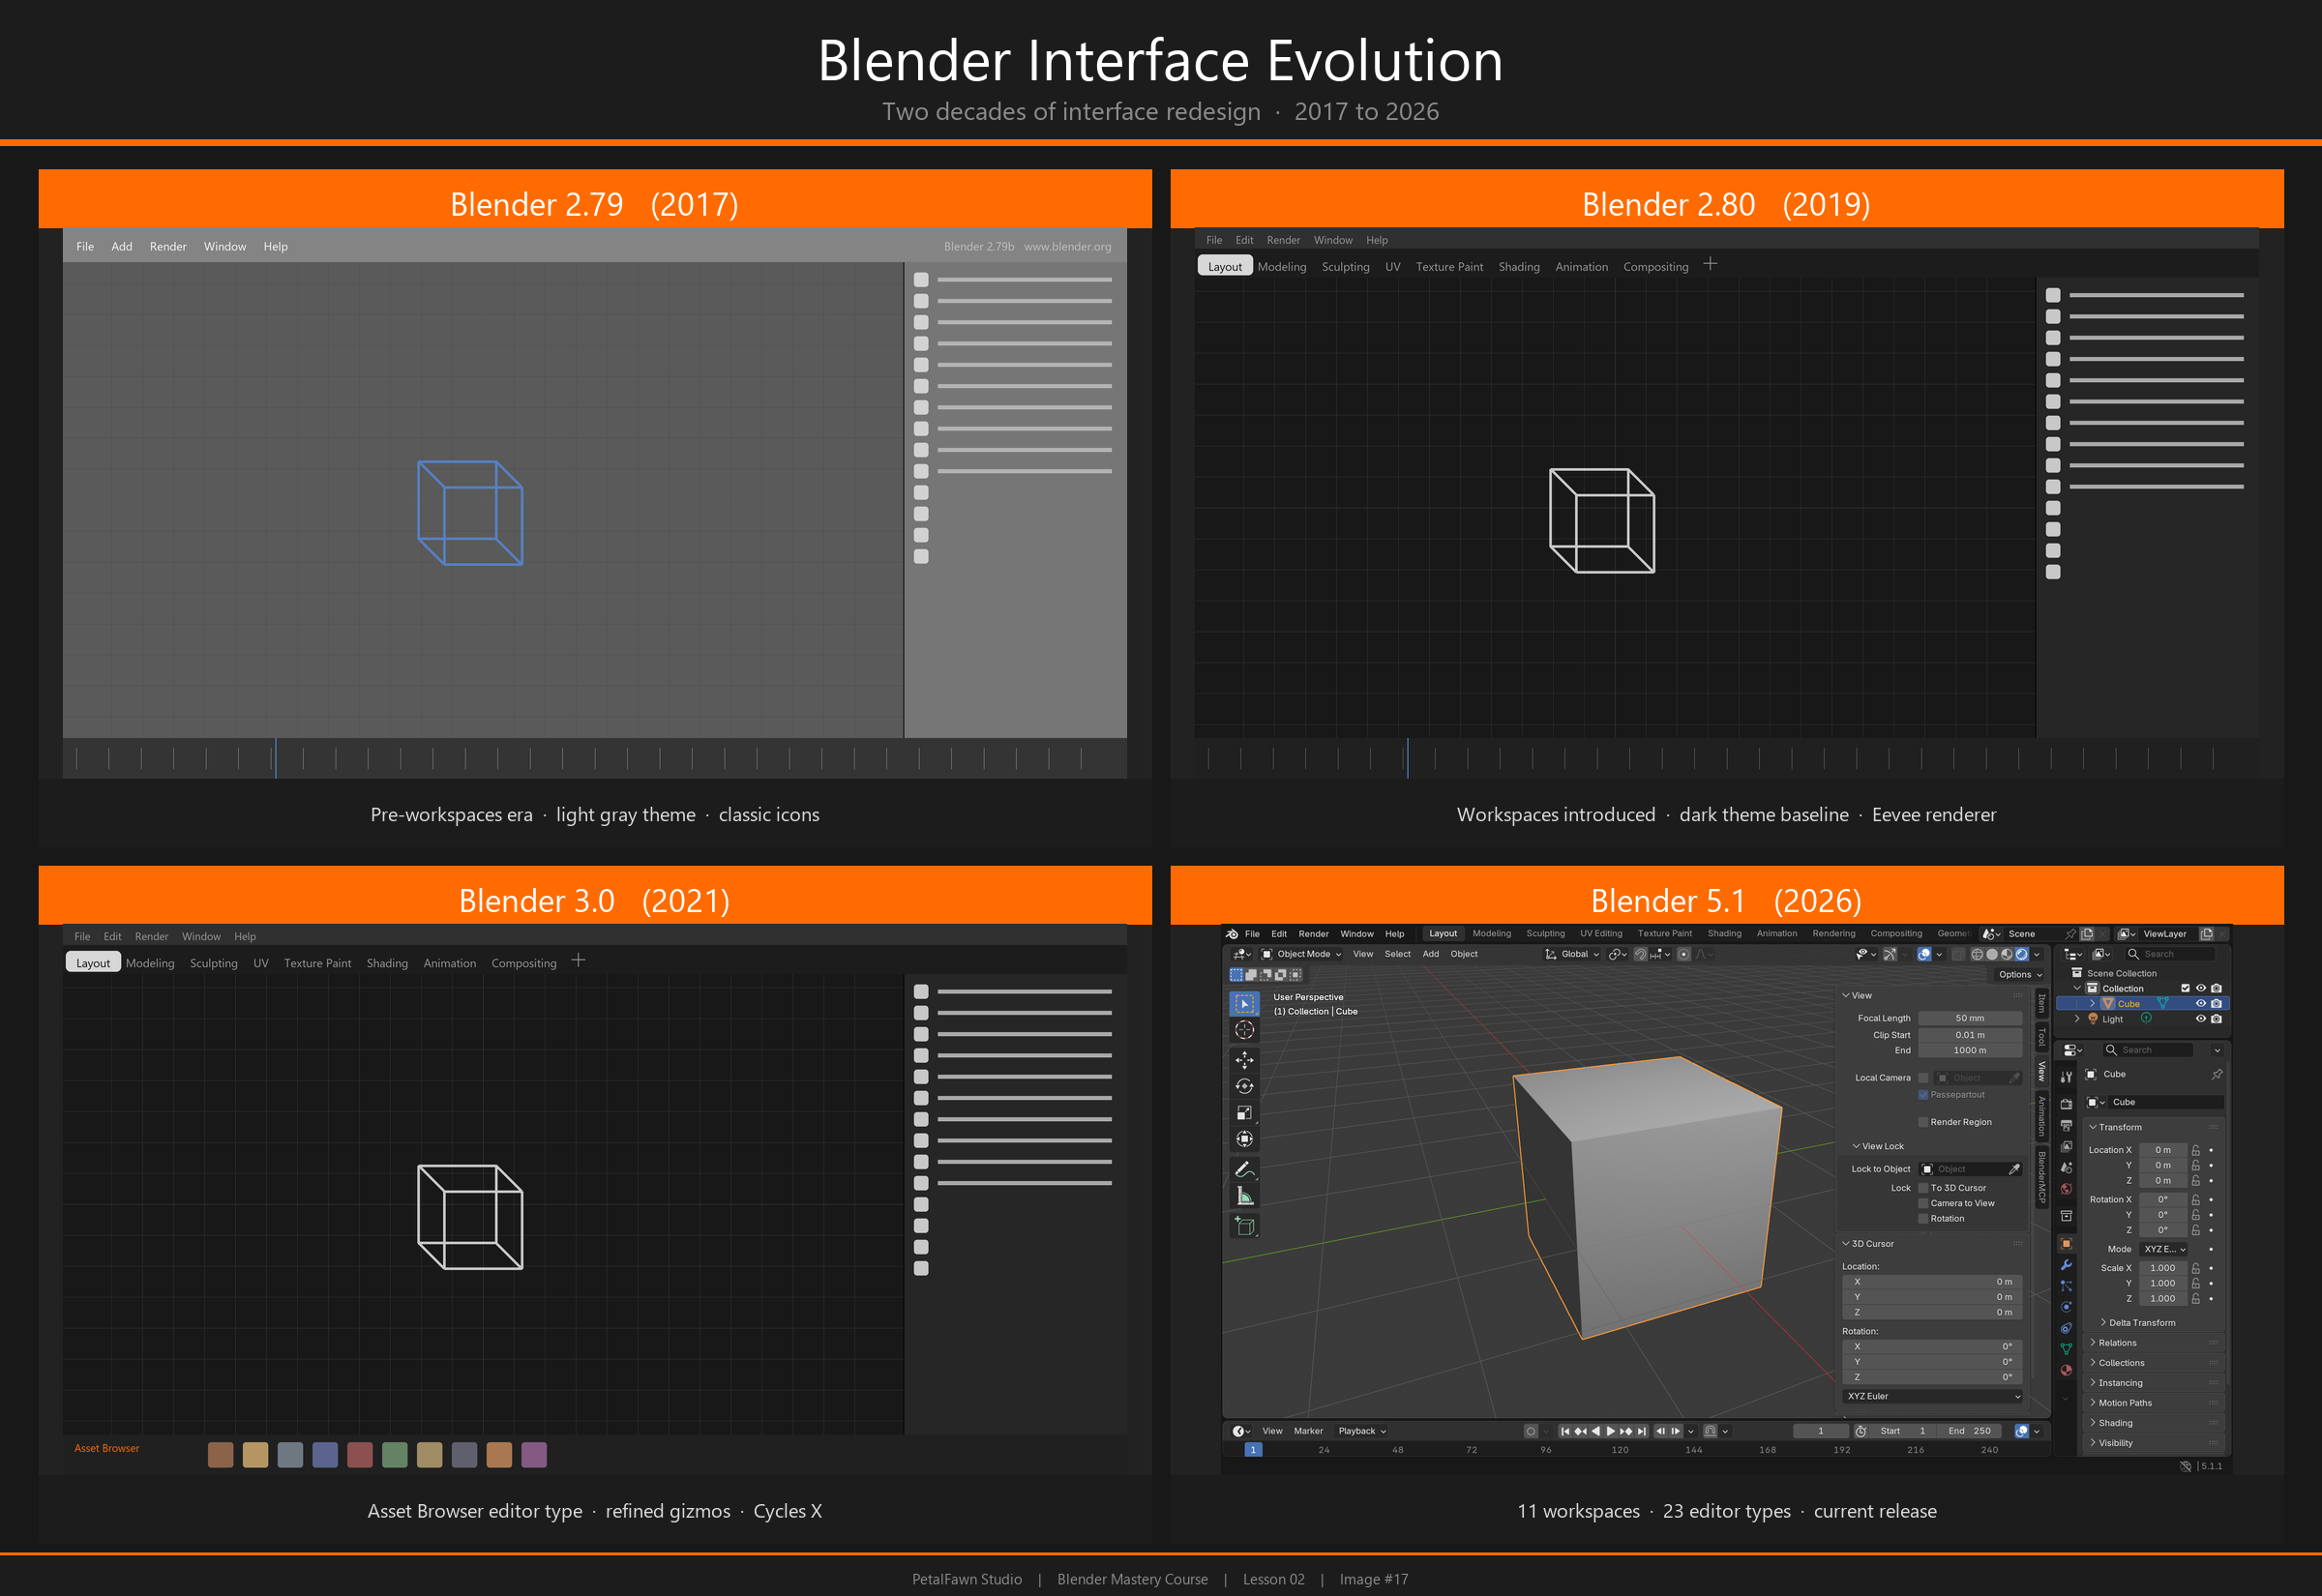Open the Modifiers wrench properties tab

2067,1265
